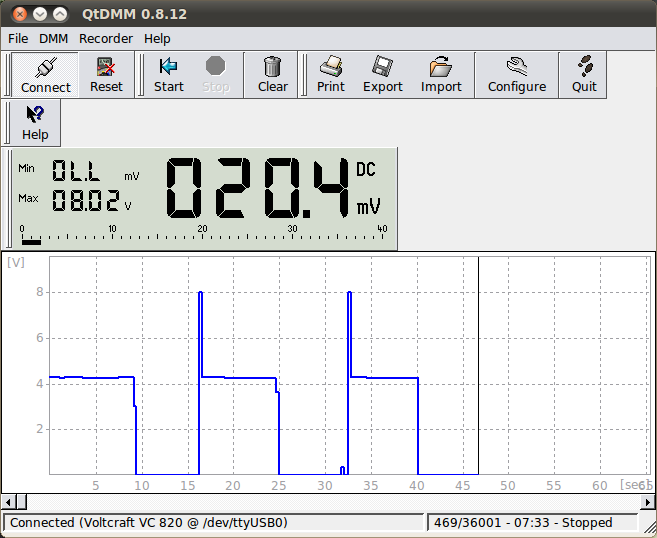Click the Connect plug icon
Screen dimensions: 657x538
46,68
